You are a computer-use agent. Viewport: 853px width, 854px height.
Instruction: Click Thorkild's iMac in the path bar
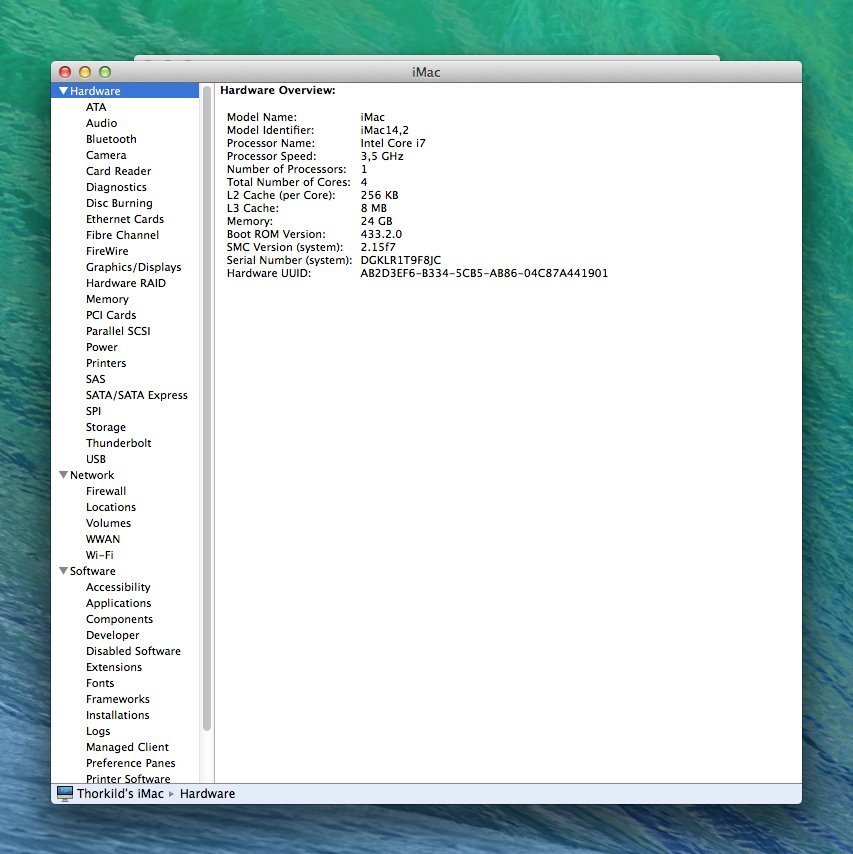(x=120, y=794)
